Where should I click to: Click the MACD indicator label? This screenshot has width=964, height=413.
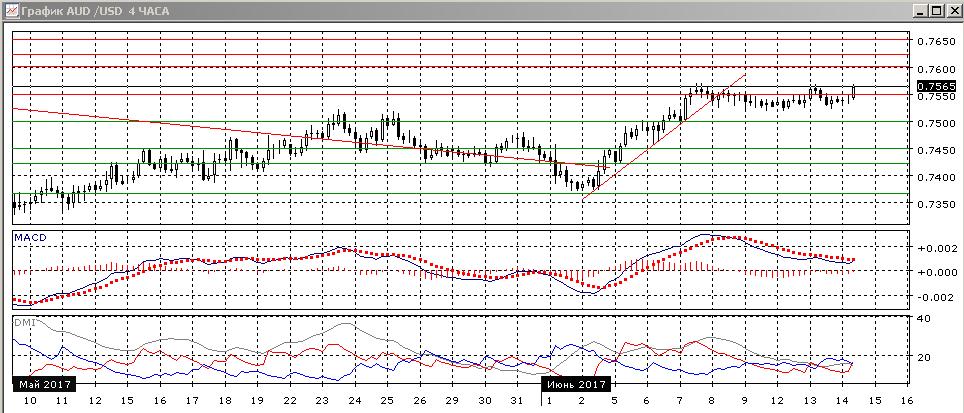point(30,237)
